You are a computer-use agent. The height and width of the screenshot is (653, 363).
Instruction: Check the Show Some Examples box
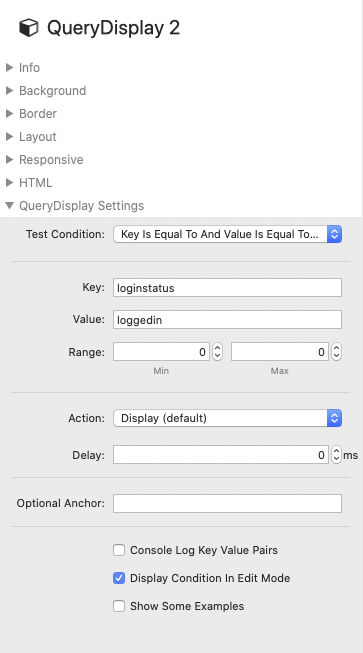119,606
